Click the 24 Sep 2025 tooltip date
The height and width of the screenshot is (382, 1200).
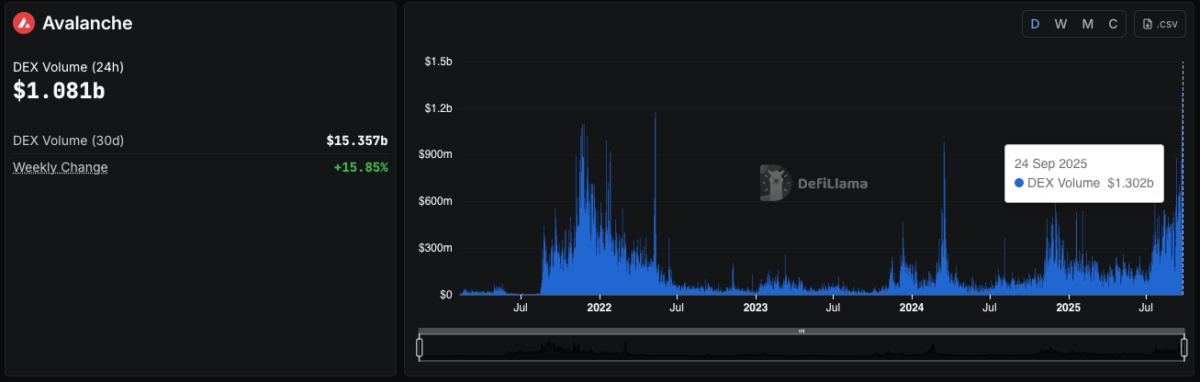[x=1050, y=163]
